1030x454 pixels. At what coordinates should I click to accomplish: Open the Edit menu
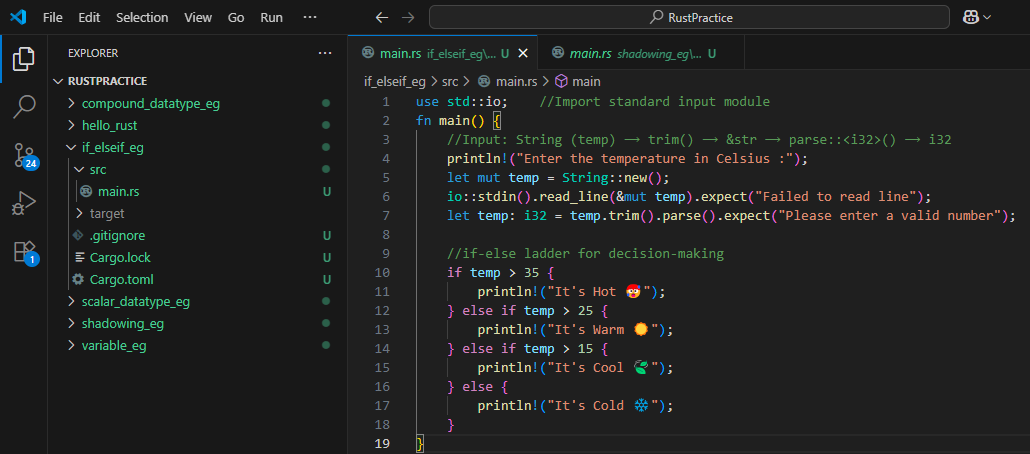pyautogui.click(x=89, y=18)
